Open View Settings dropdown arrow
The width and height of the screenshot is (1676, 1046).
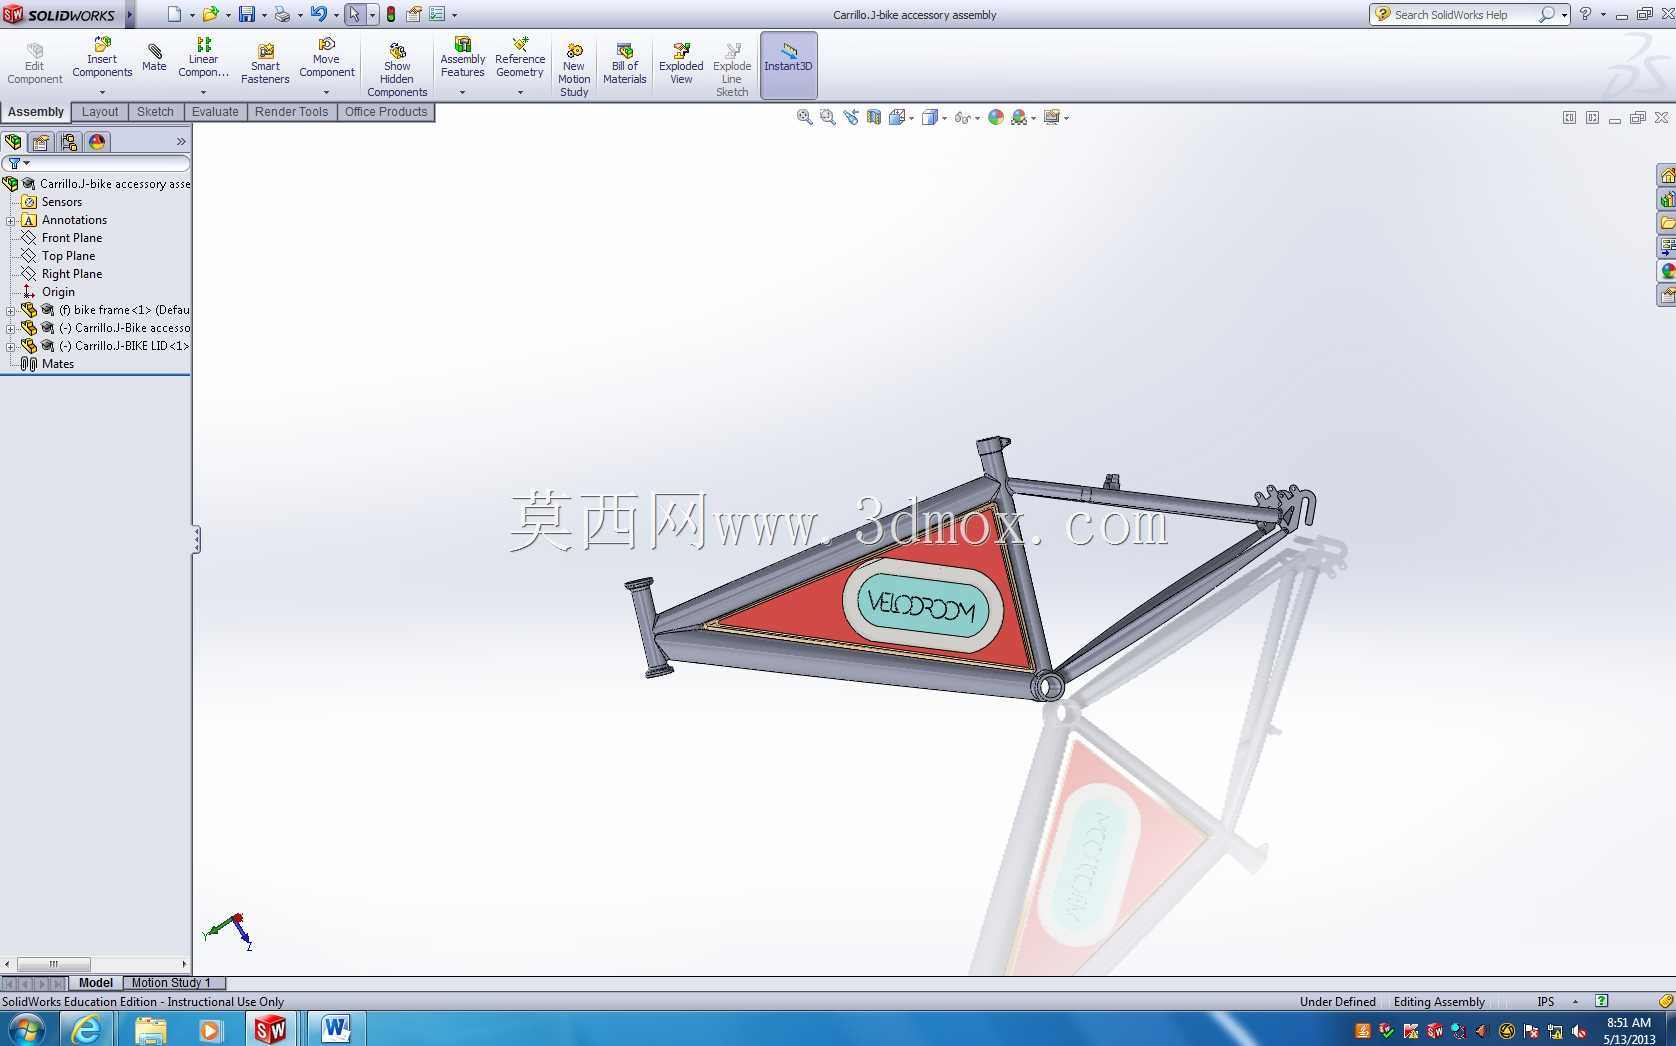coord(1067,118)
